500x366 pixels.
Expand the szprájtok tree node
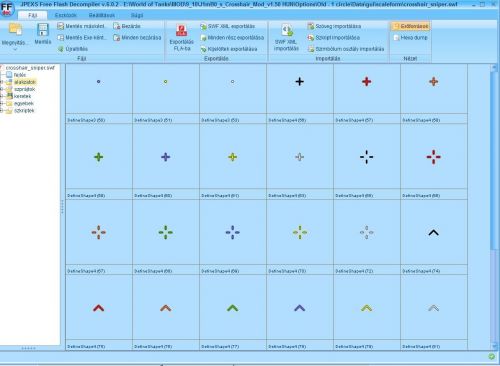click(x=2, y=89)
